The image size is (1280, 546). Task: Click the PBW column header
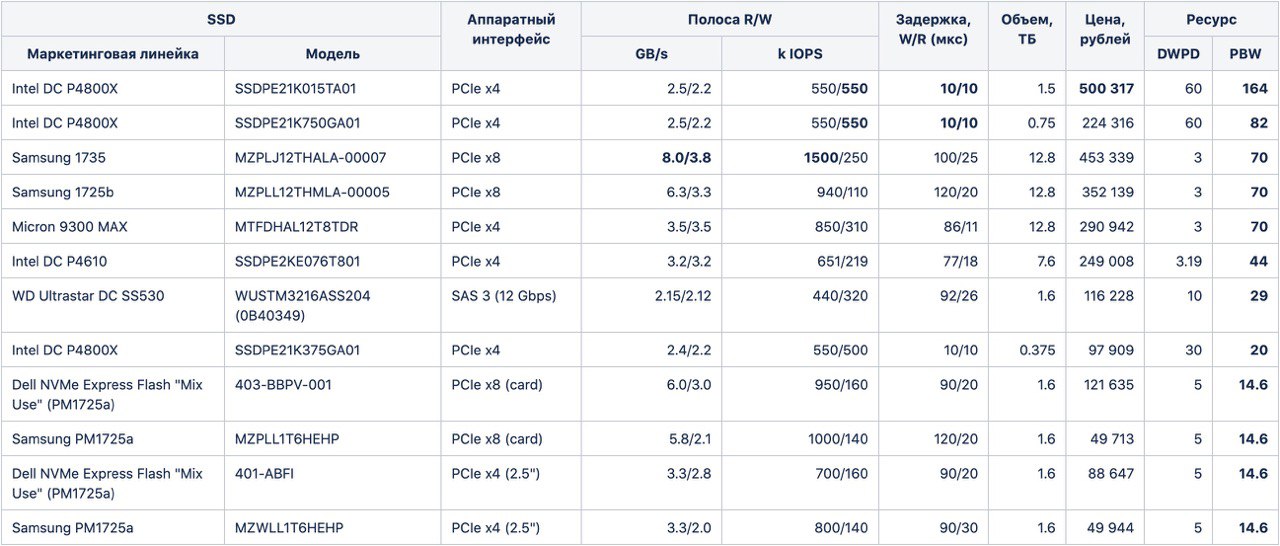(x=1245, y=54)
